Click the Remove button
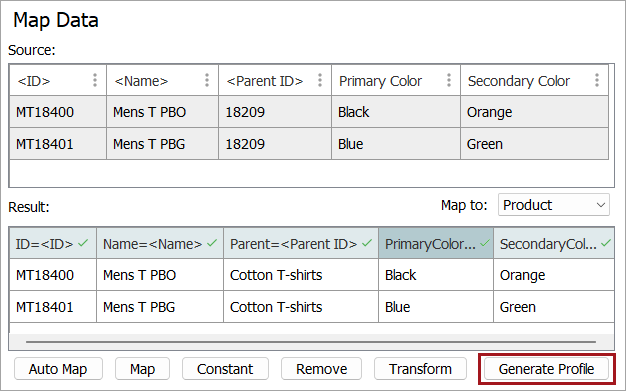626x391 pixels. coord(321,369)
